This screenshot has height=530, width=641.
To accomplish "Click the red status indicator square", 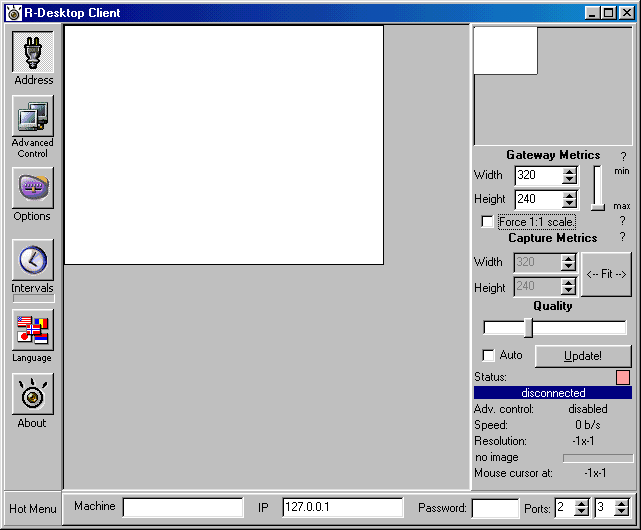I will (623, 377).
